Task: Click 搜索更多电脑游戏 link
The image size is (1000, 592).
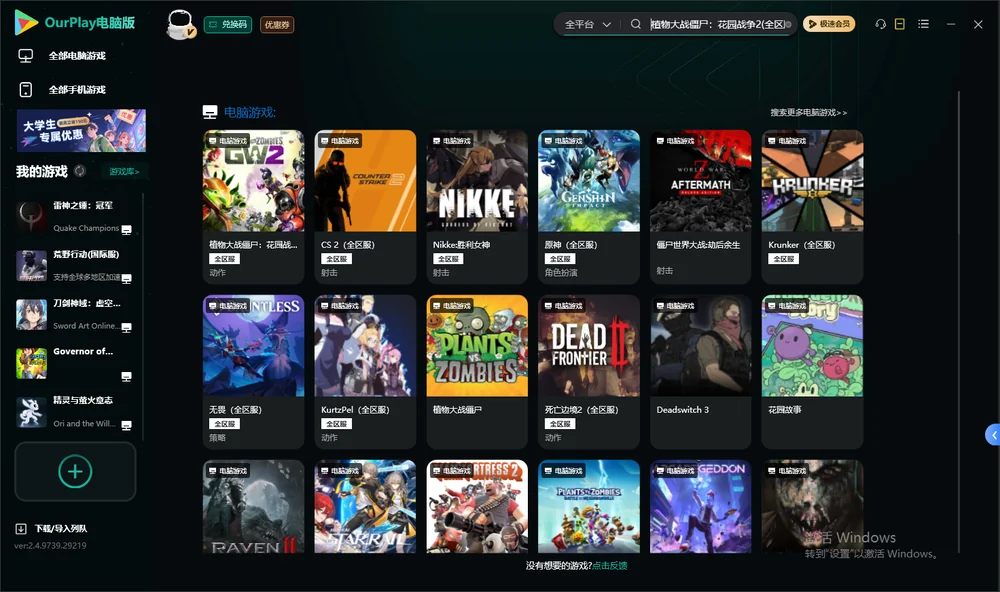Action: (809, 113)
